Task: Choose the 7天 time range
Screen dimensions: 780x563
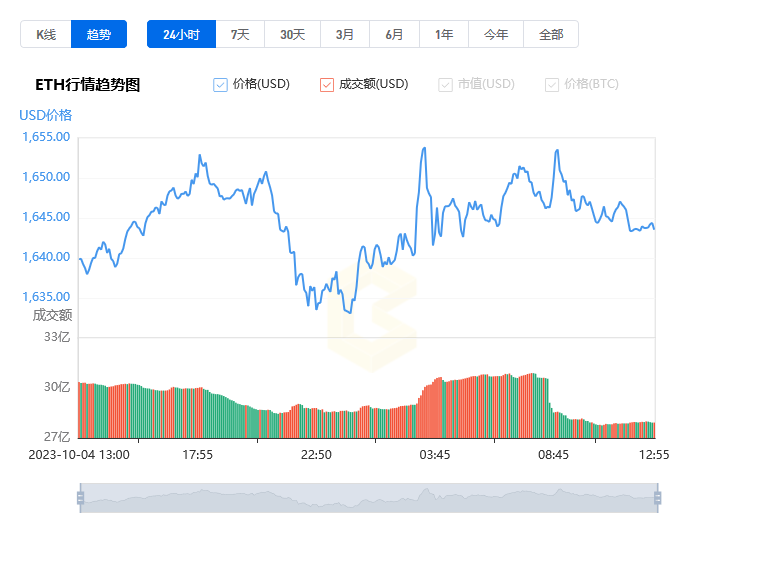Action: click(x=240, y=34)
